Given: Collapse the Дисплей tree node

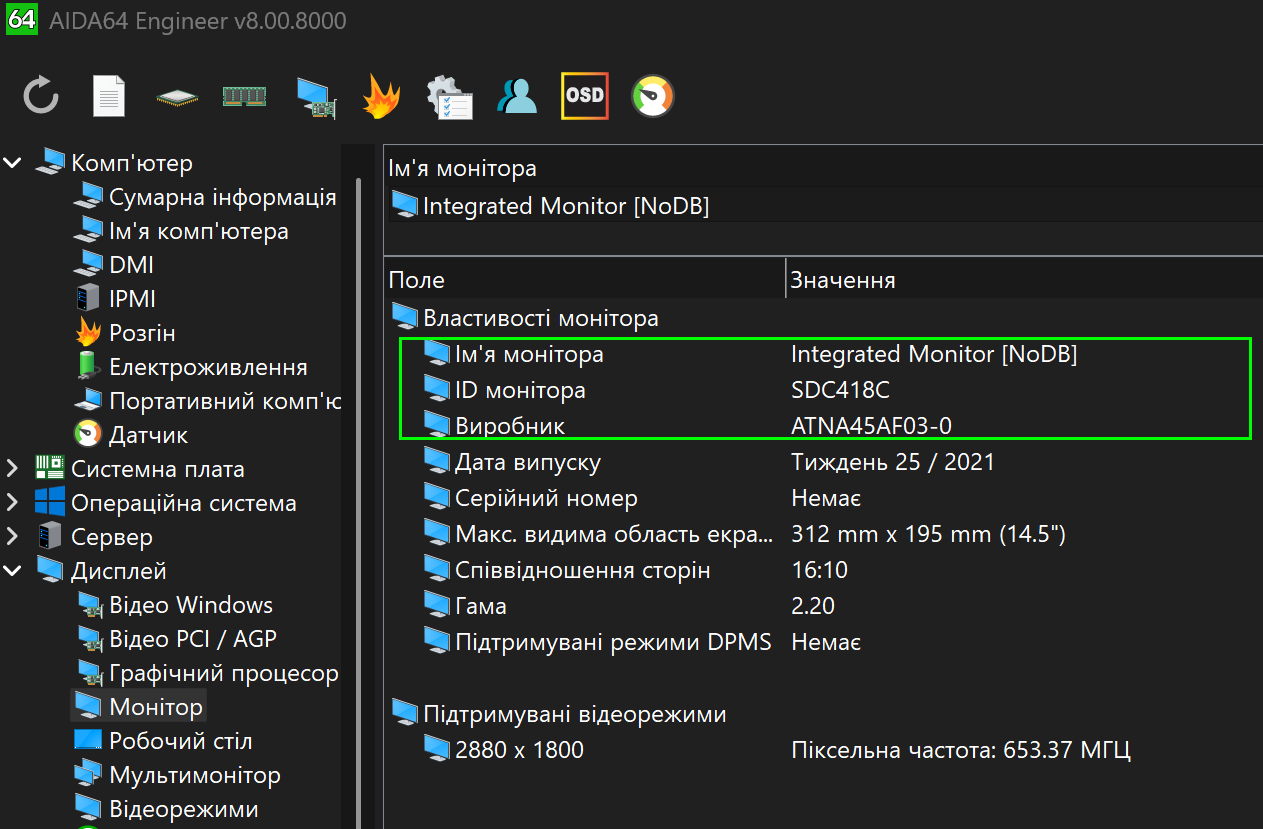Looking at the screenshot, I should pyautogui.click(x=13, y=571).
